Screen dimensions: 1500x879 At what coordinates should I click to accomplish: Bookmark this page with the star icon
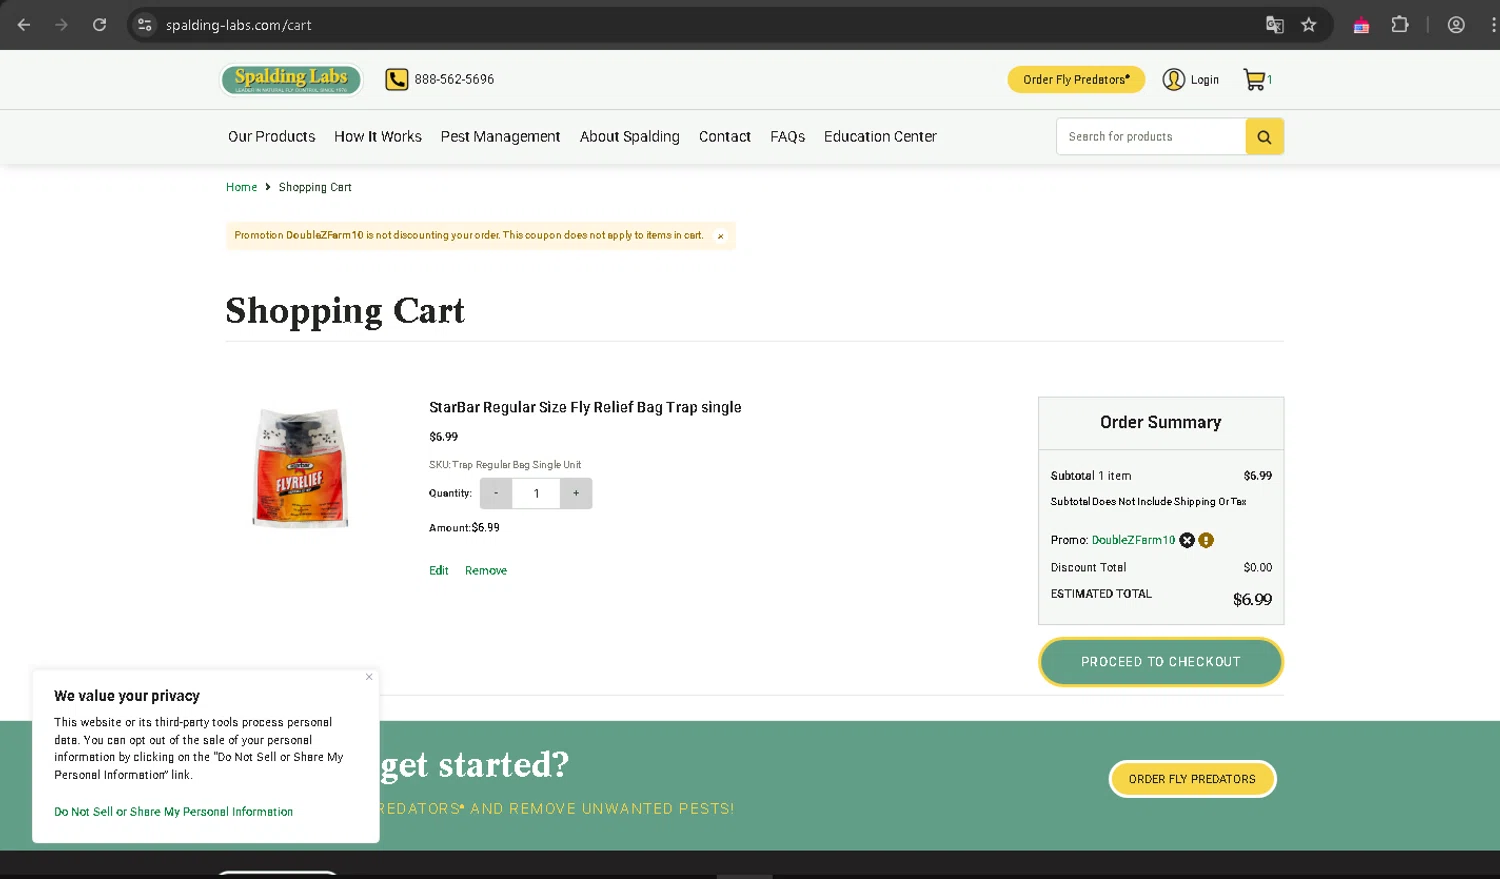pos(1309,25)
